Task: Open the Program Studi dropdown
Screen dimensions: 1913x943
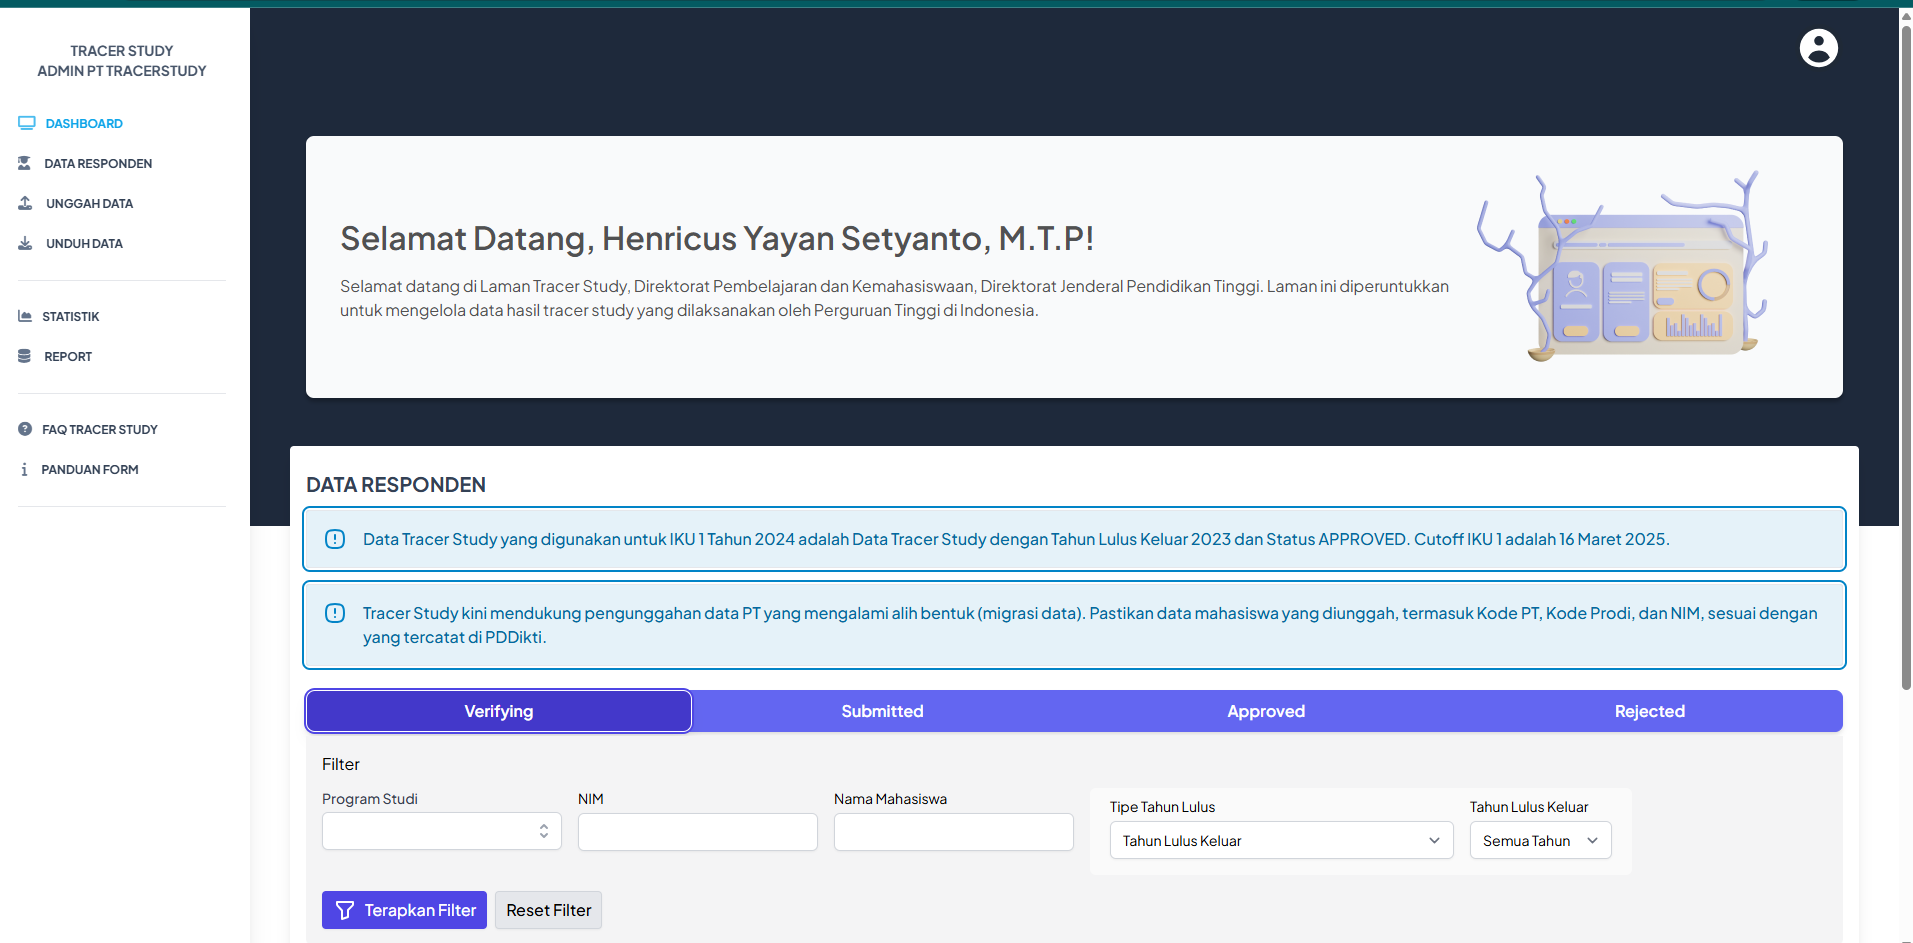Action: point(441,831)
